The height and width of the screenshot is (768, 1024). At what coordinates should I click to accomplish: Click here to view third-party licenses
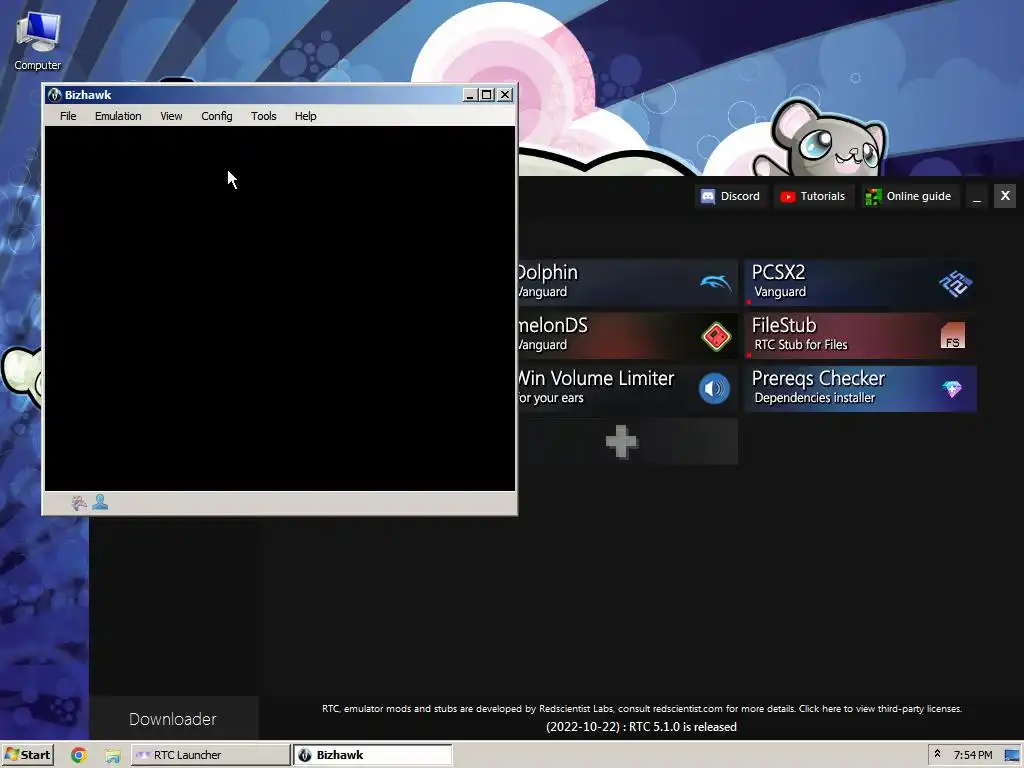tap(880, 709)
